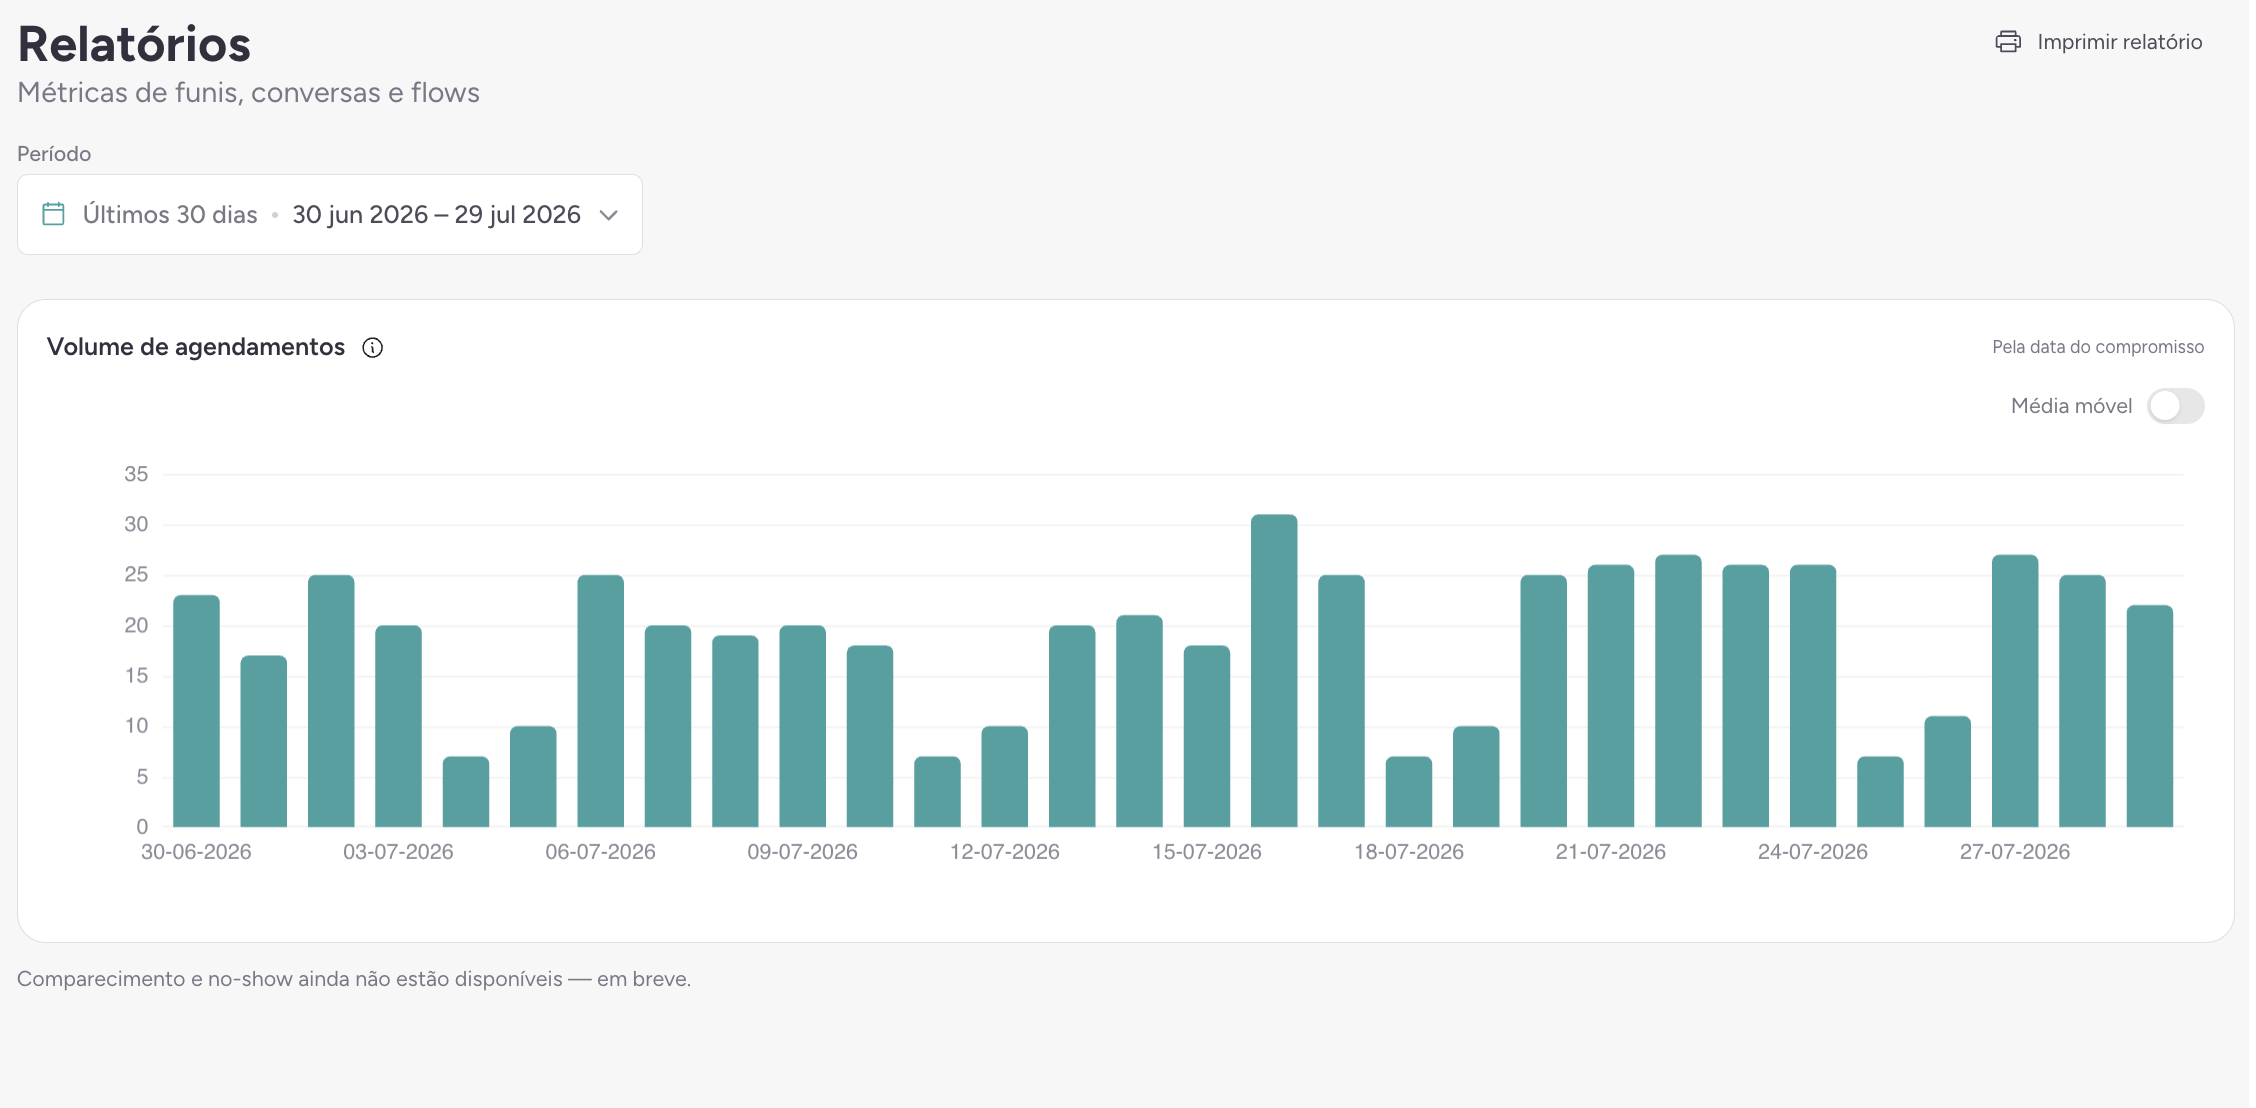
Task: Select the bar above 21-07-2026
Action: point(1611,696)
